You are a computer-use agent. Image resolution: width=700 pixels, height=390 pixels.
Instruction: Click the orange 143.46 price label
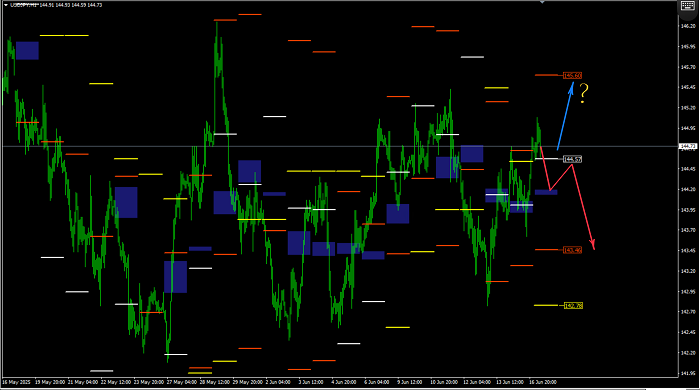[x=572, y=250]
